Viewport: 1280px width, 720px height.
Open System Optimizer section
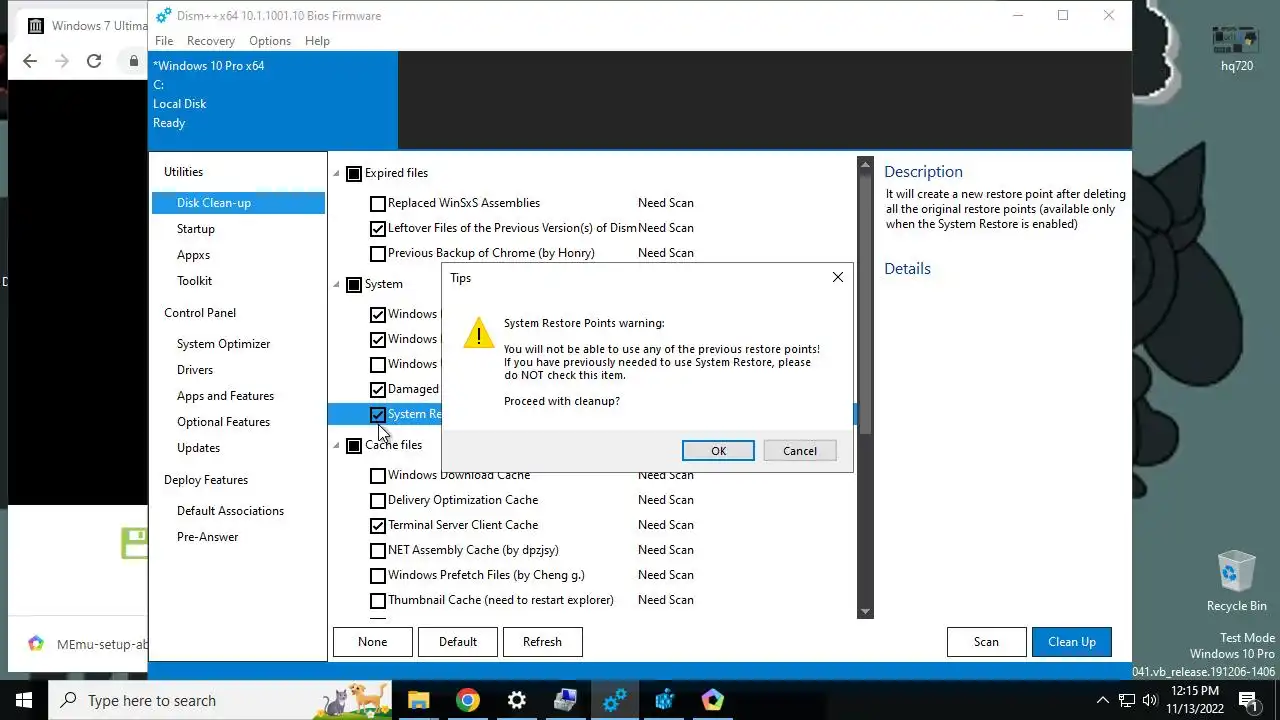point(223,344)
